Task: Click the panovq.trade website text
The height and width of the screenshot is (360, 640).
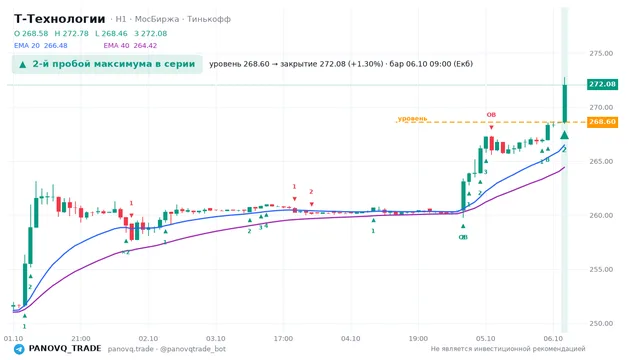Action: point(131,349)
